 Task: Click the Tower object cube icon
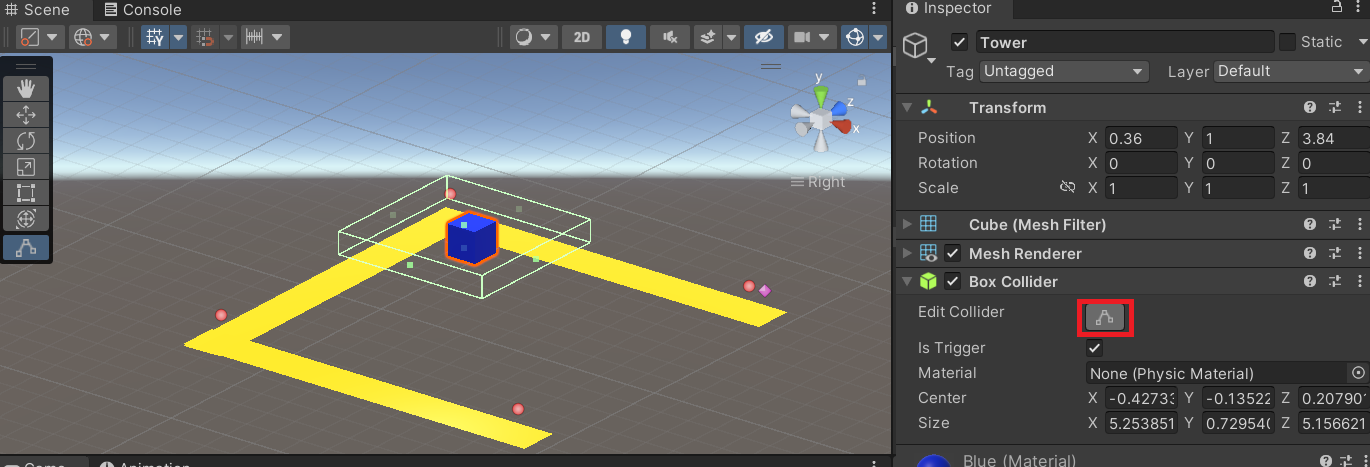pyautogui.click(x=915, y=46)
